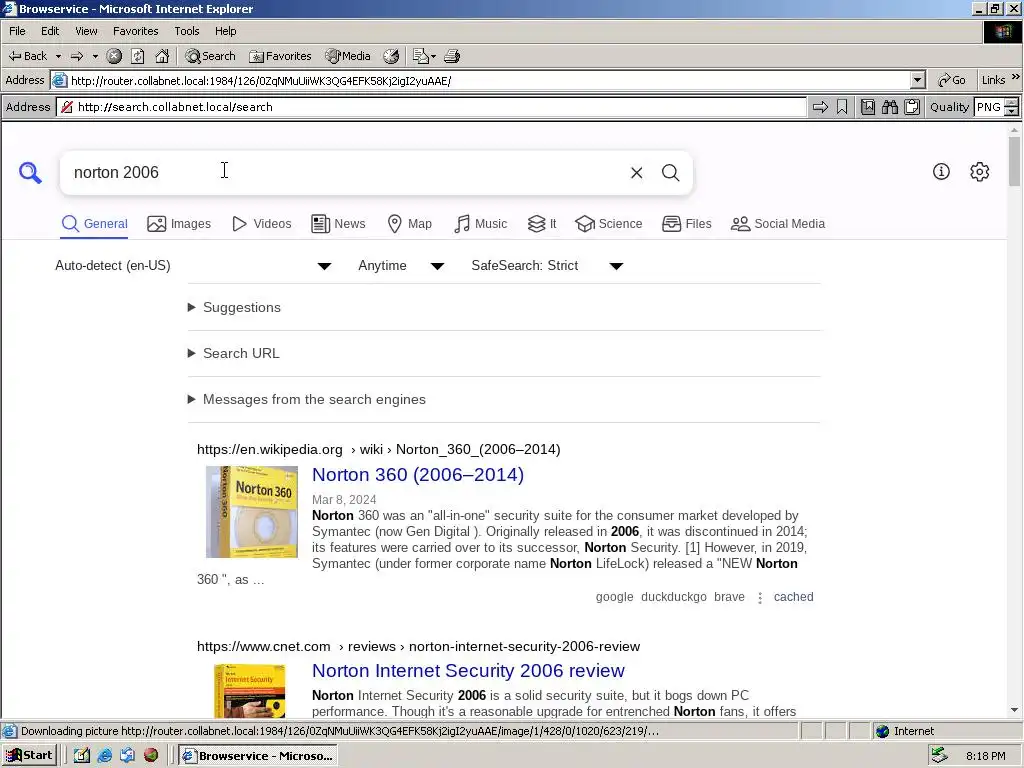Open the preferences gear icon
The image size is (1024, 768).
tap(980, 172)
